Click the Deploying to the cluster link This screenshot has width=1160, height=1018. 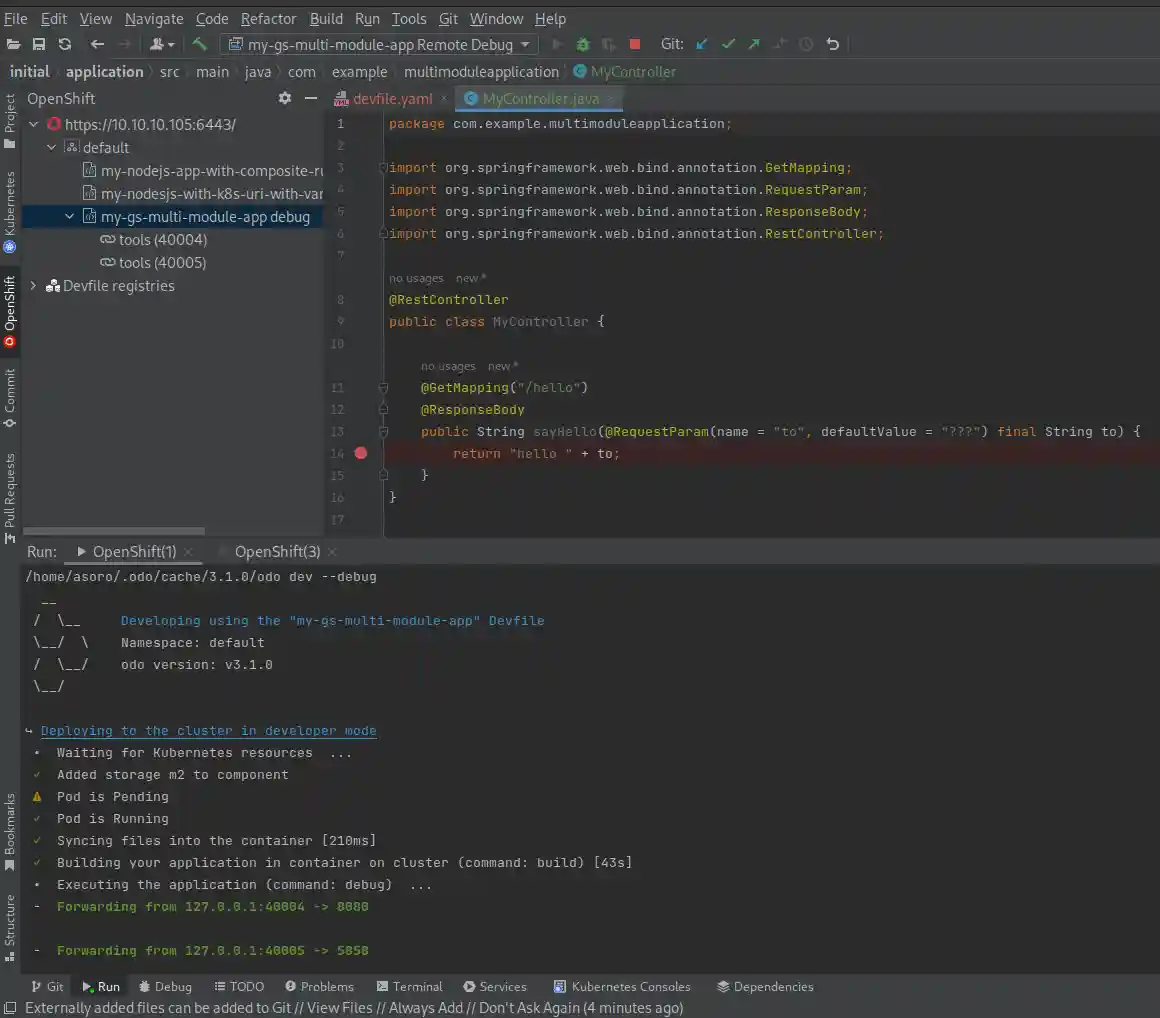[x=208, y=730]
